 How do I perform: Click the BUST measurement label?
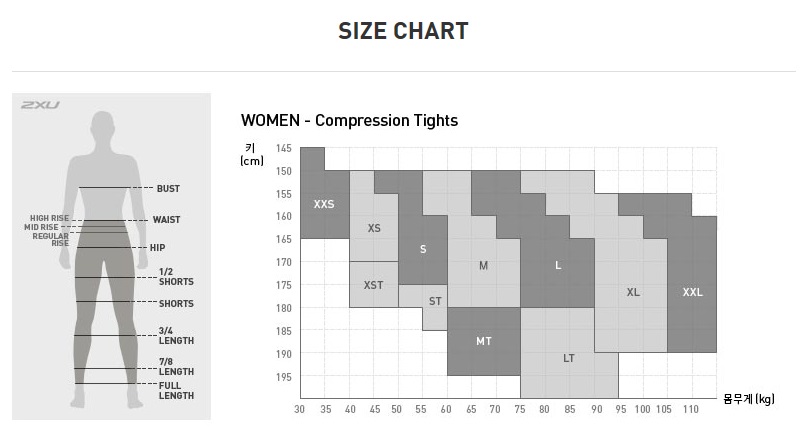pyautogui.click(x=168, y=188)
